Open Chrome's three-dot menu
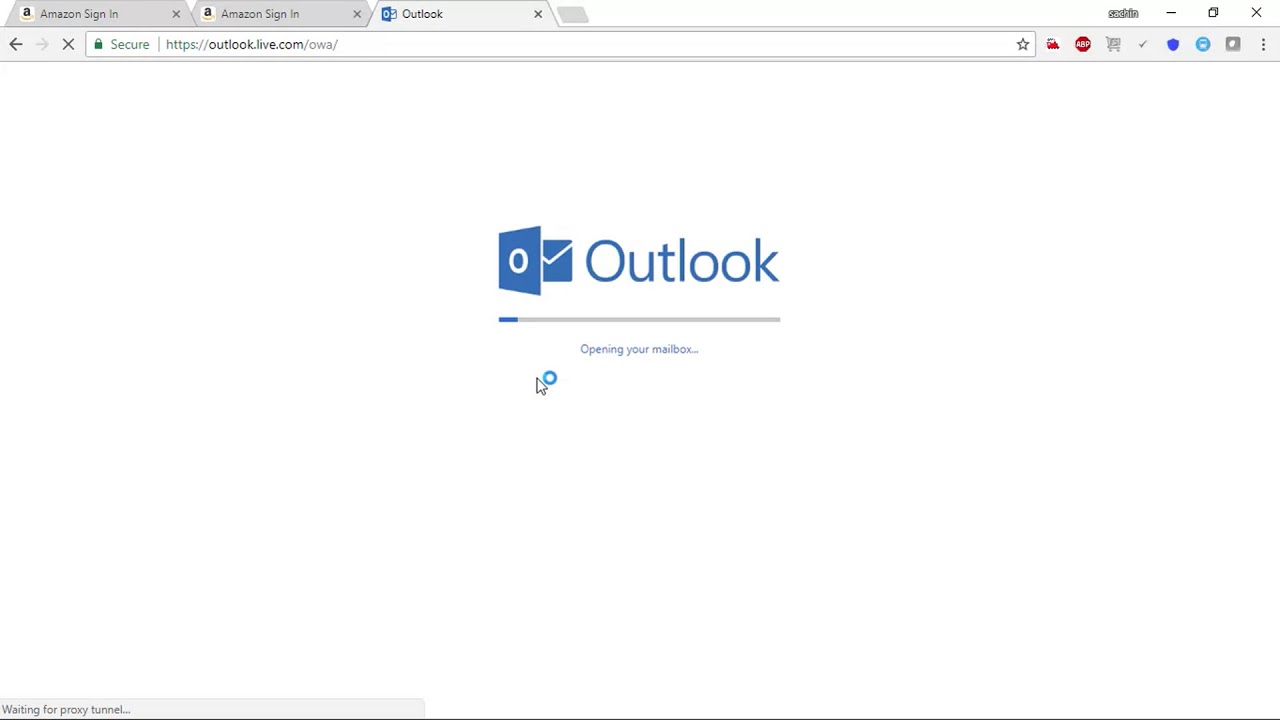This screenshot has height=720, width=1280. pyautogui.click(x=1263, y=44)
